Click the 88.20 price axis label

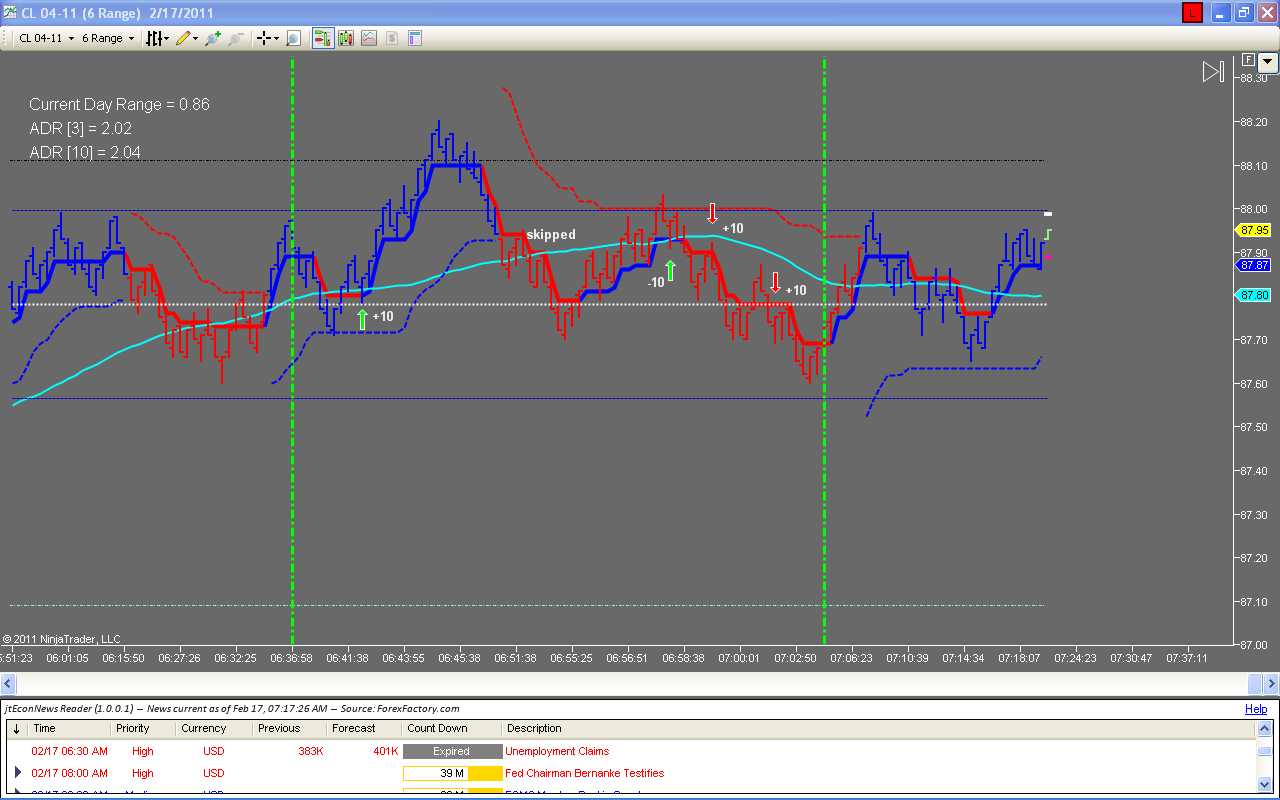coord(1253,122)
